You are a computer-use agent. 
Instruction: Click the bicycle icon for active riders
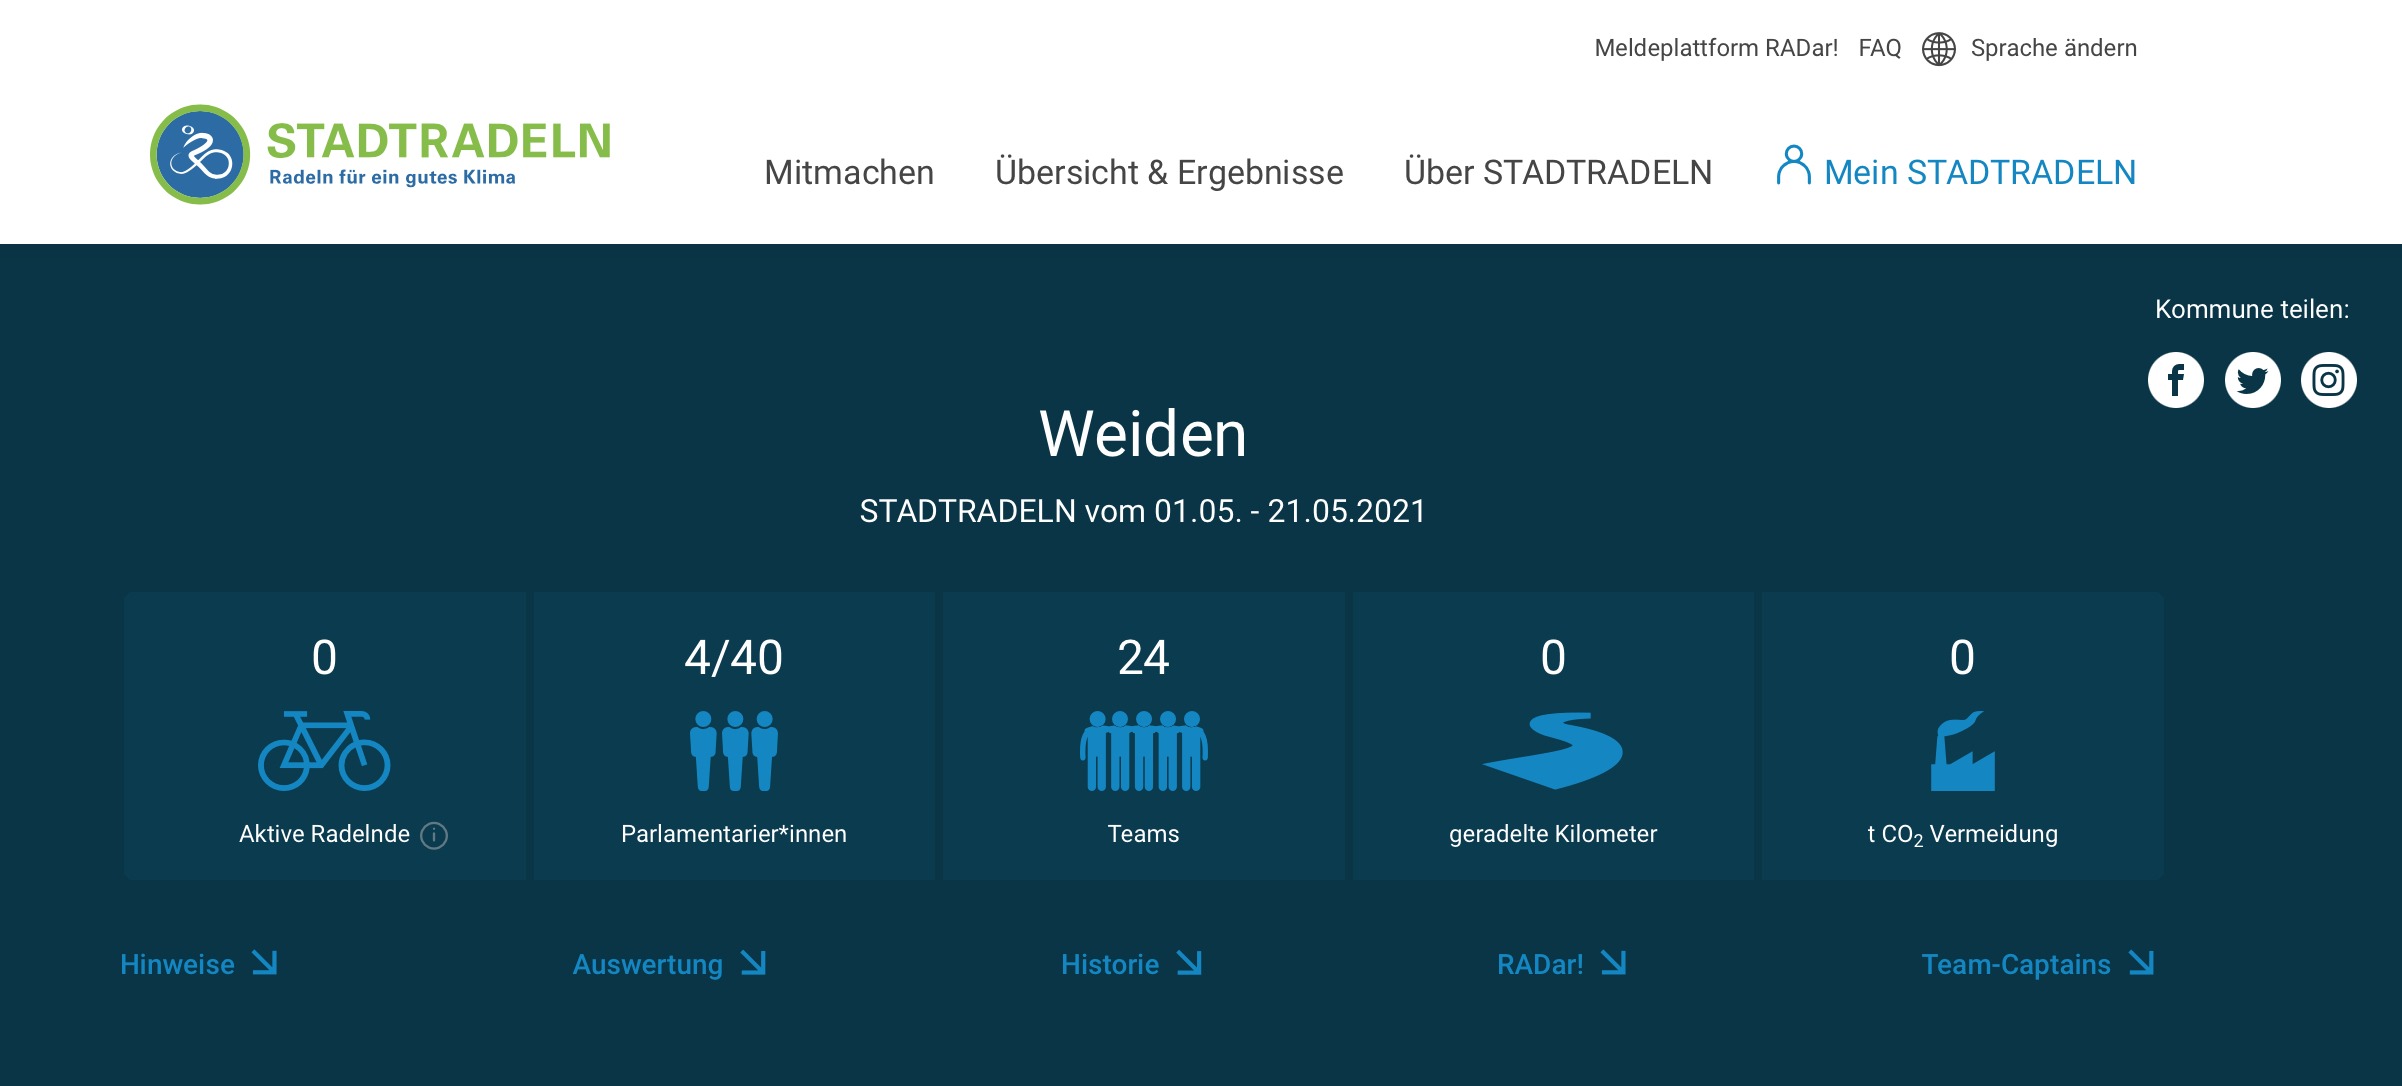(324, 751)
